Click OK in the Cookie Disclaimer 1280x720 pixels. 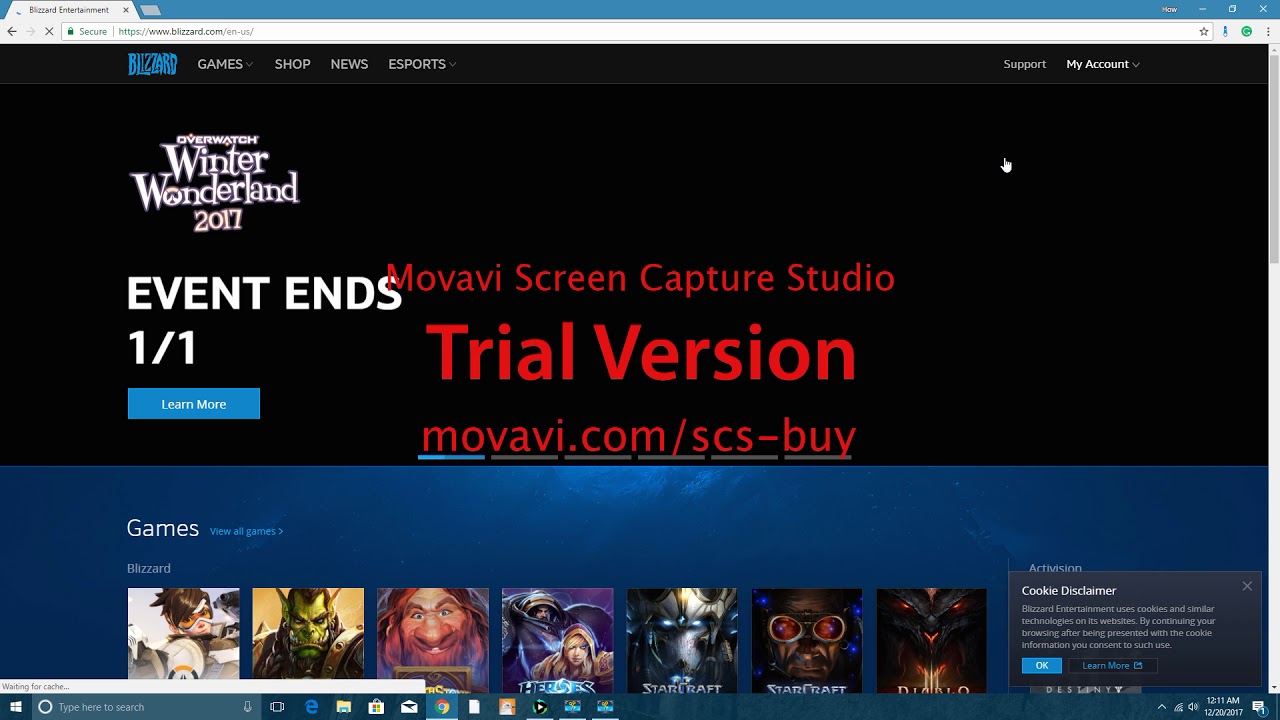[1042, 665]
